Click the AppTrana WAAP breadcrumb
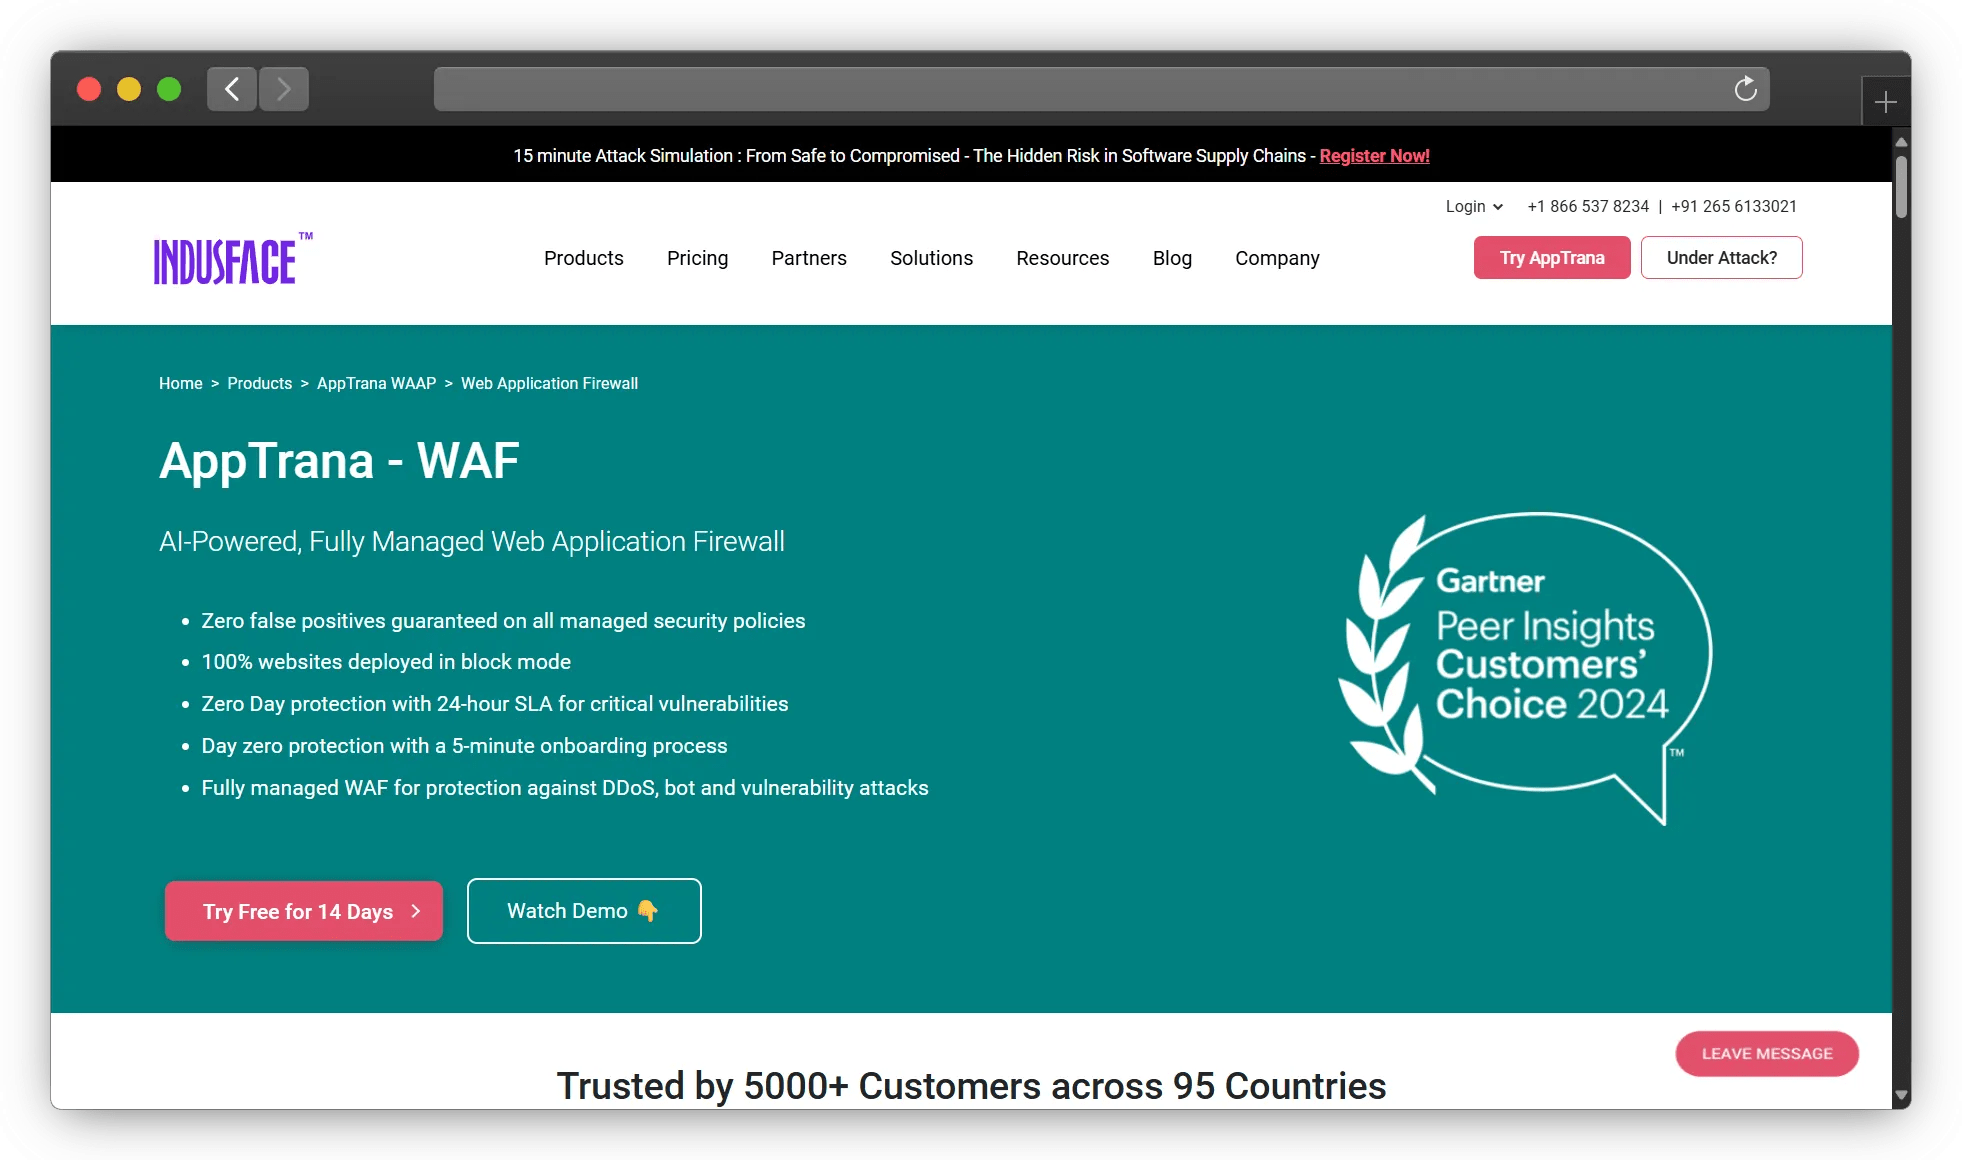Viewport: 1962px width, 1160px height. 376,383
